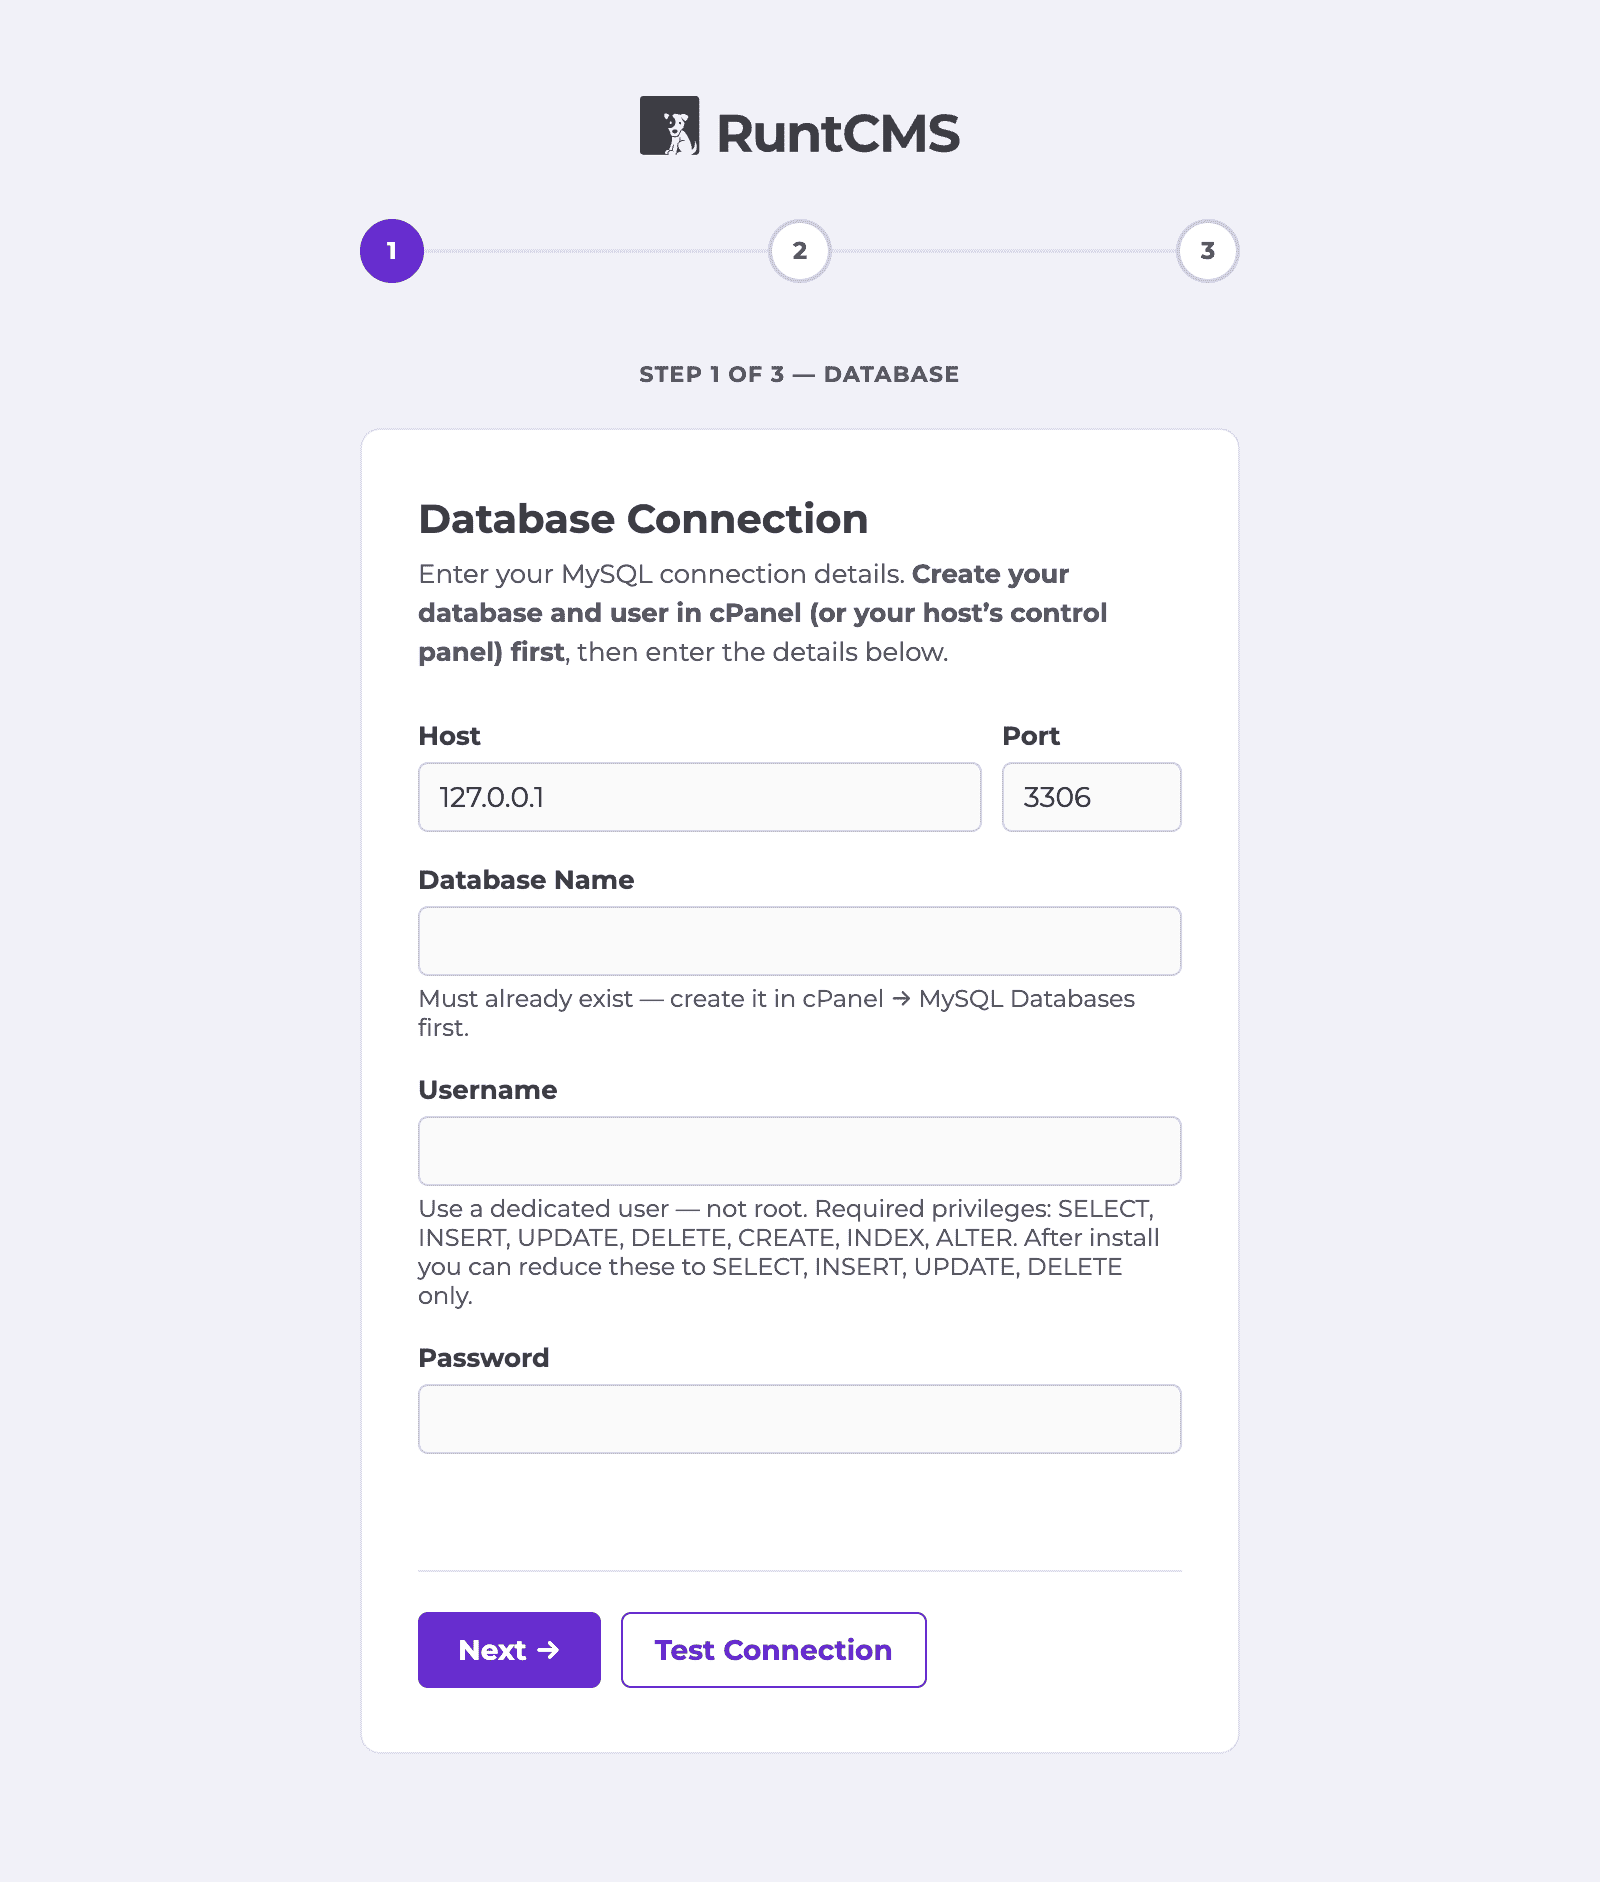
Task: Select step 1 circle in the progress indicator
Action: point(391,251)
